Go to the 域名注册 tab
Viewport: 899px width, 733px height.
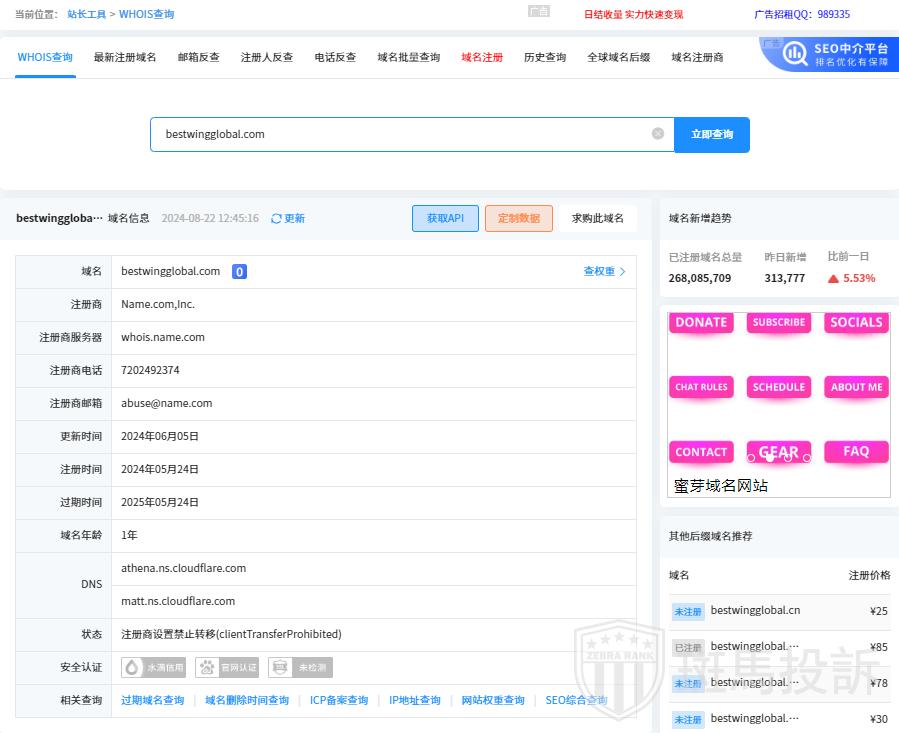(482, 58)
